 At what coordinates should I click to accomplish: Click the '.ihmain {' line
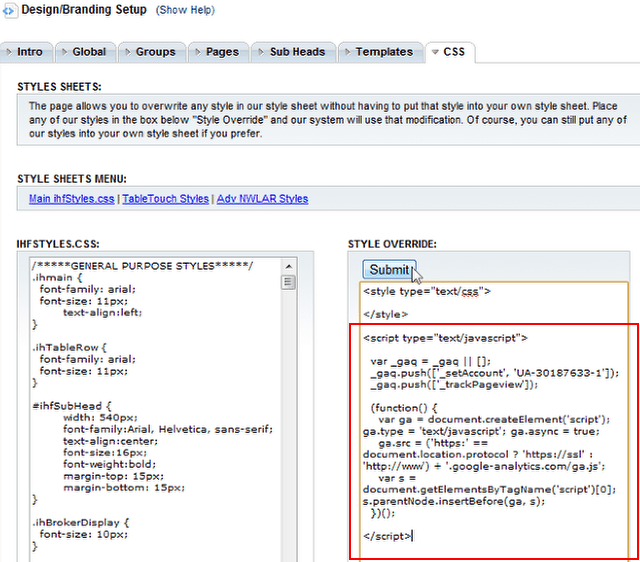58,278
